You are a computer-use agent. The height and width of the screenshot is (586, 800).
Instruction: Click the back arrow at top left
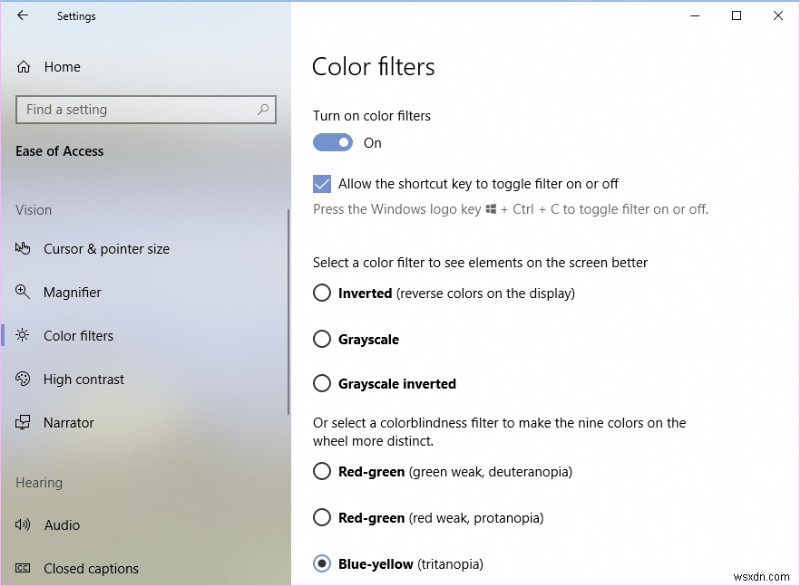click(22, 15)
